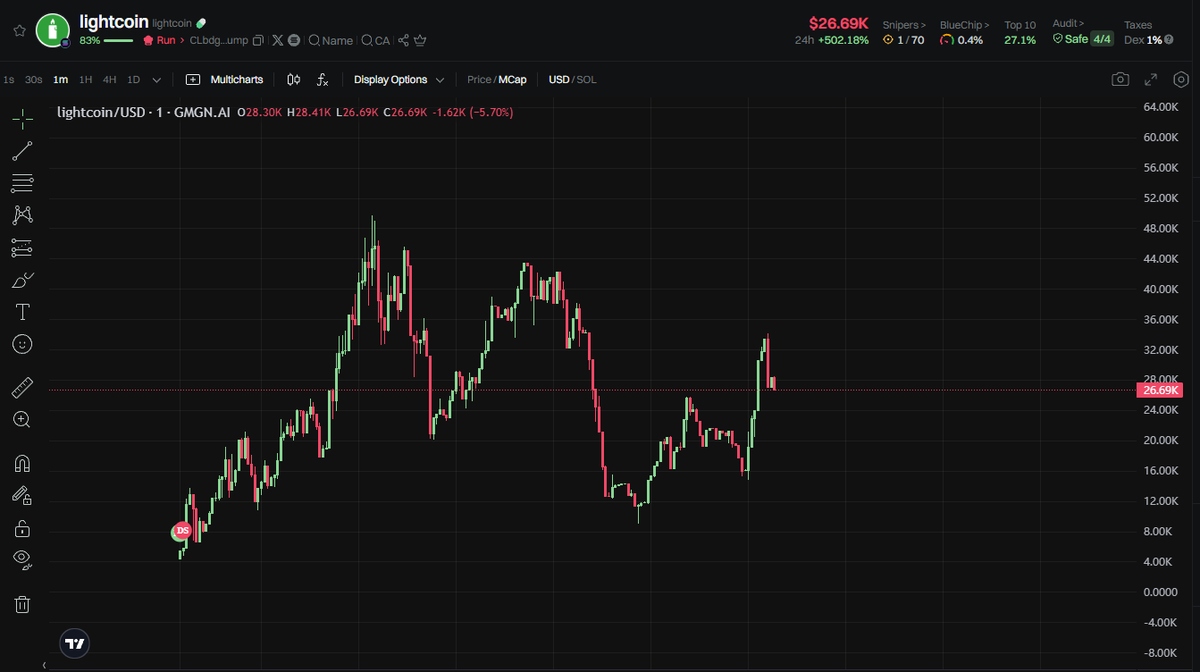Toggle lock all drawings

click(22, 527)
